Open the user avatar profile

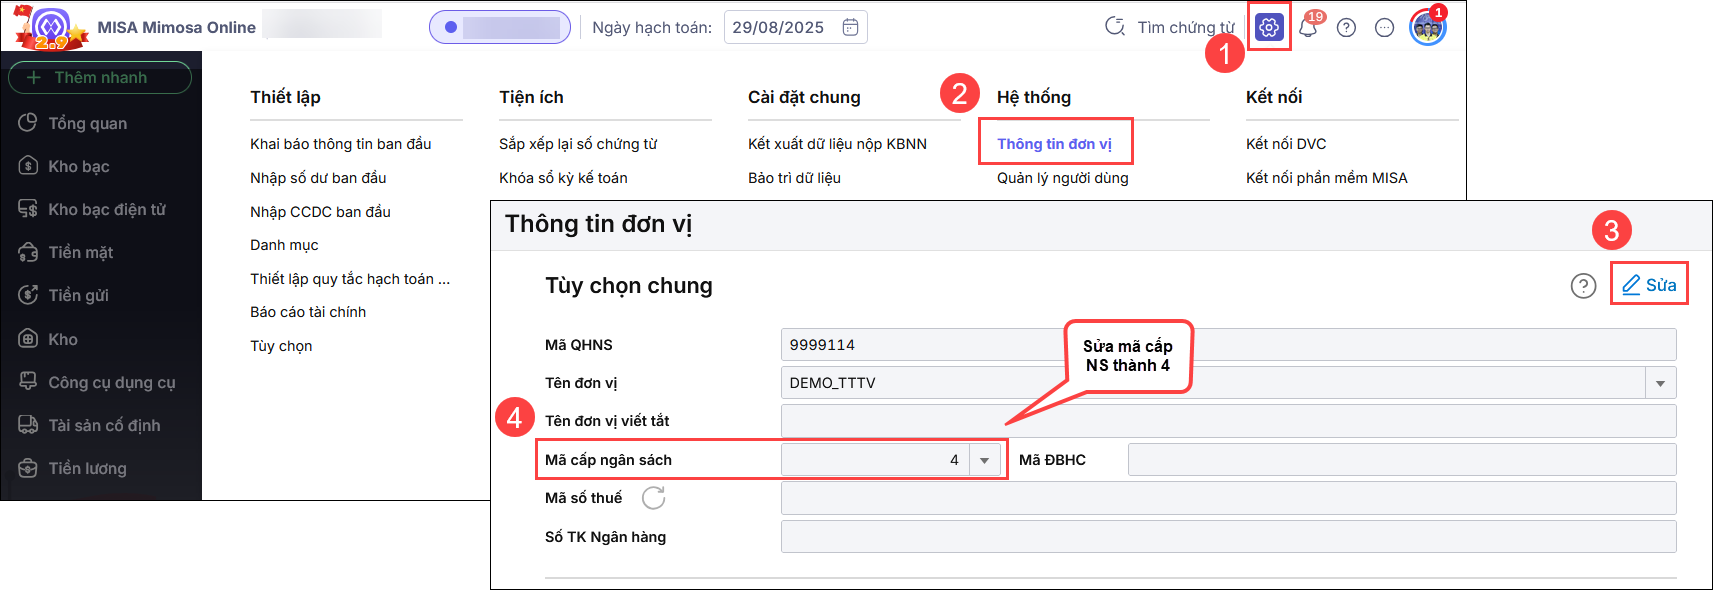coord(1427,28)
